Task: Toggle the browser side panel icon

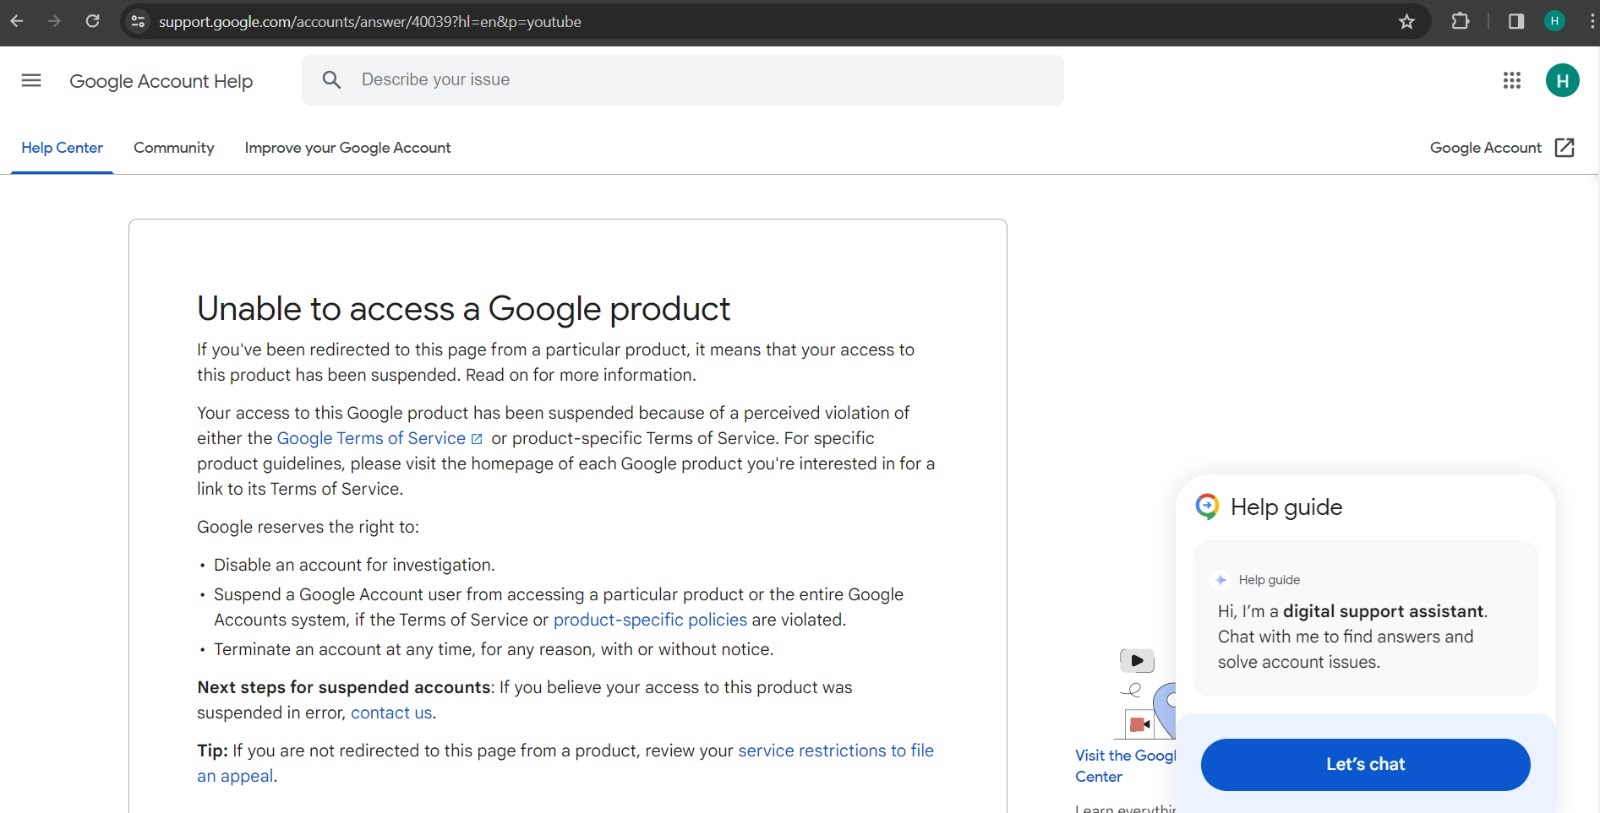Action: tap(1516, 21)
